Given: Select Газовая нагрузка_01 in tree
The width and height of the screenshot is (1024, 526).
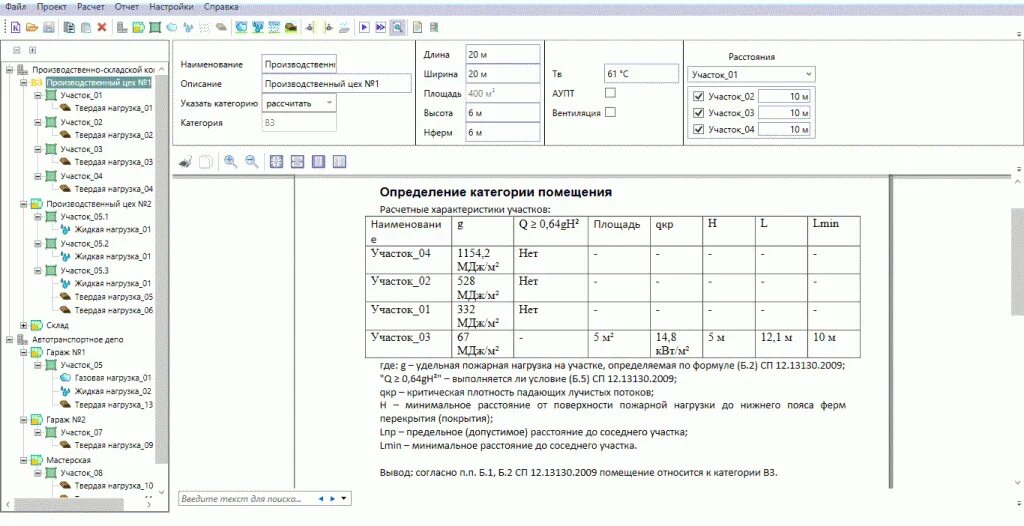Looking at the screenshot, I should coord(113,378).
